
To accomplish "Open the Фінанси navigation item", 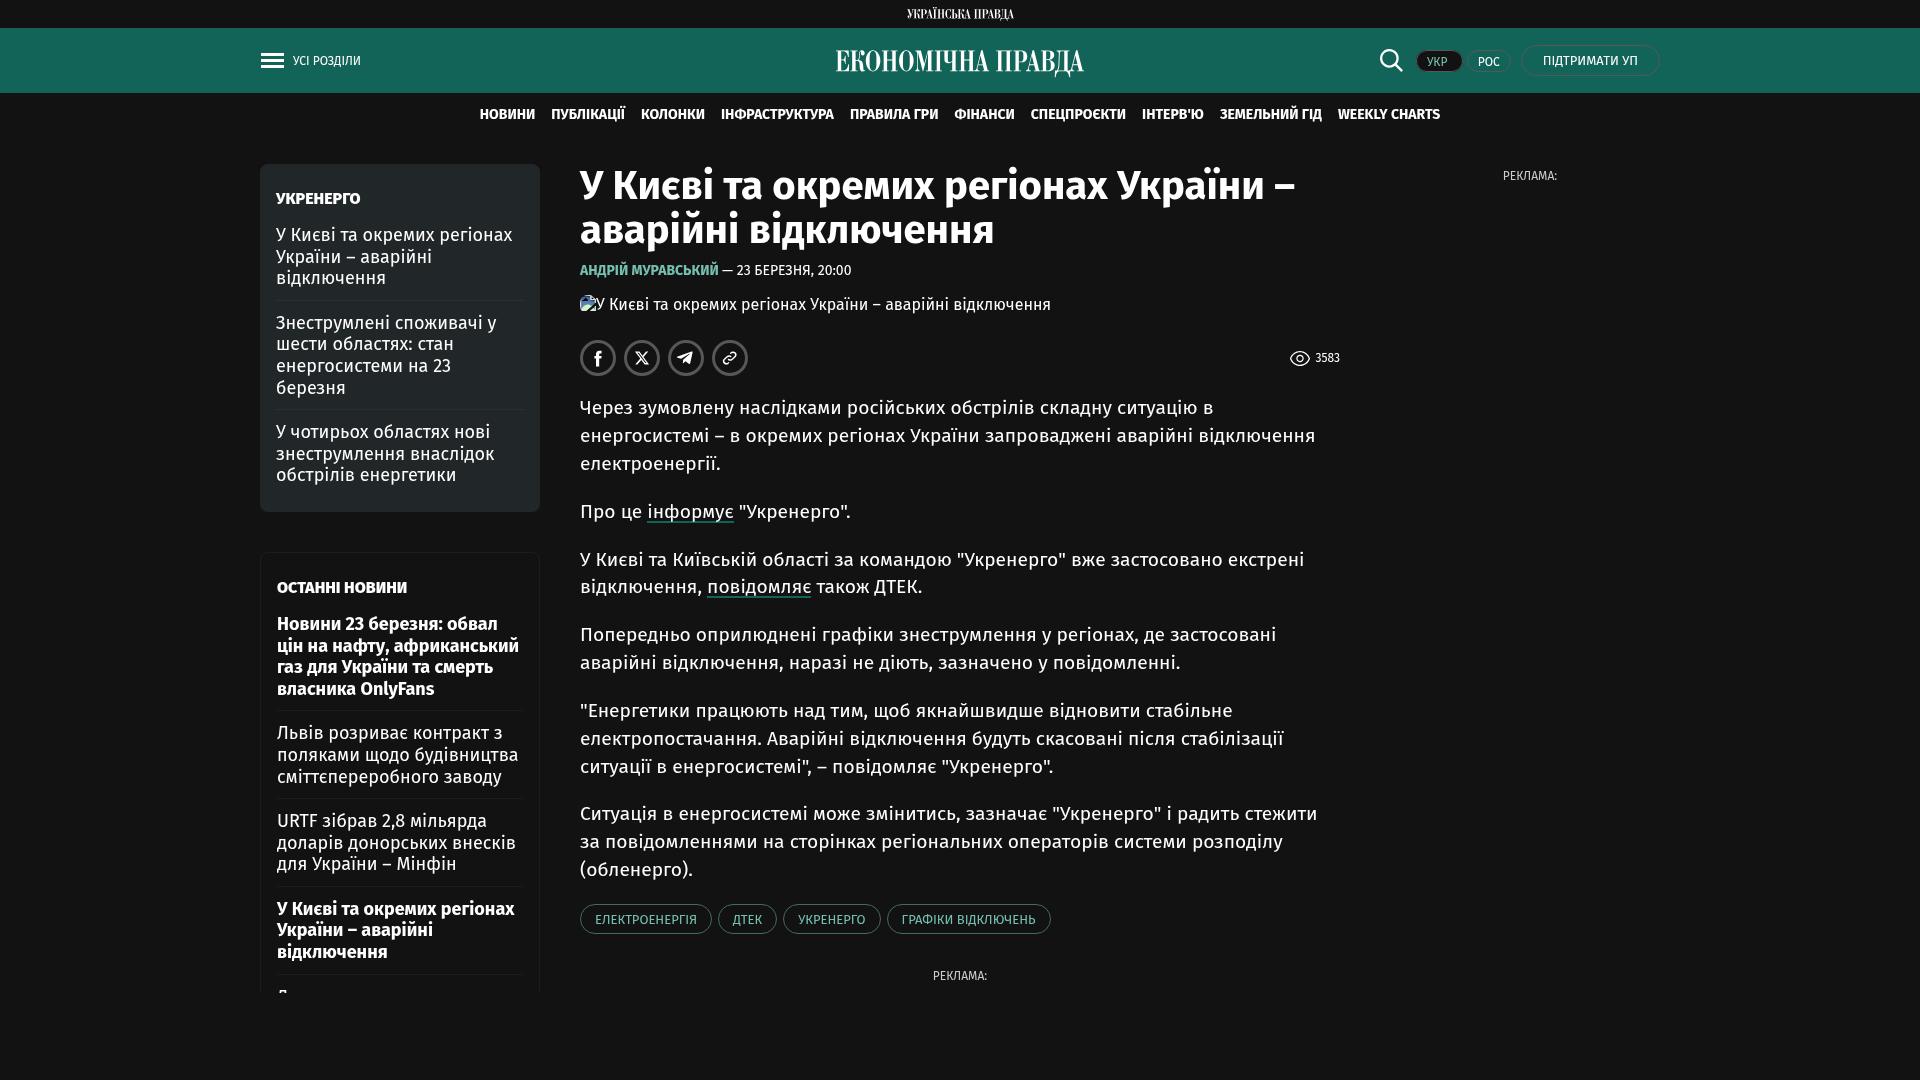I will [984, 115].
